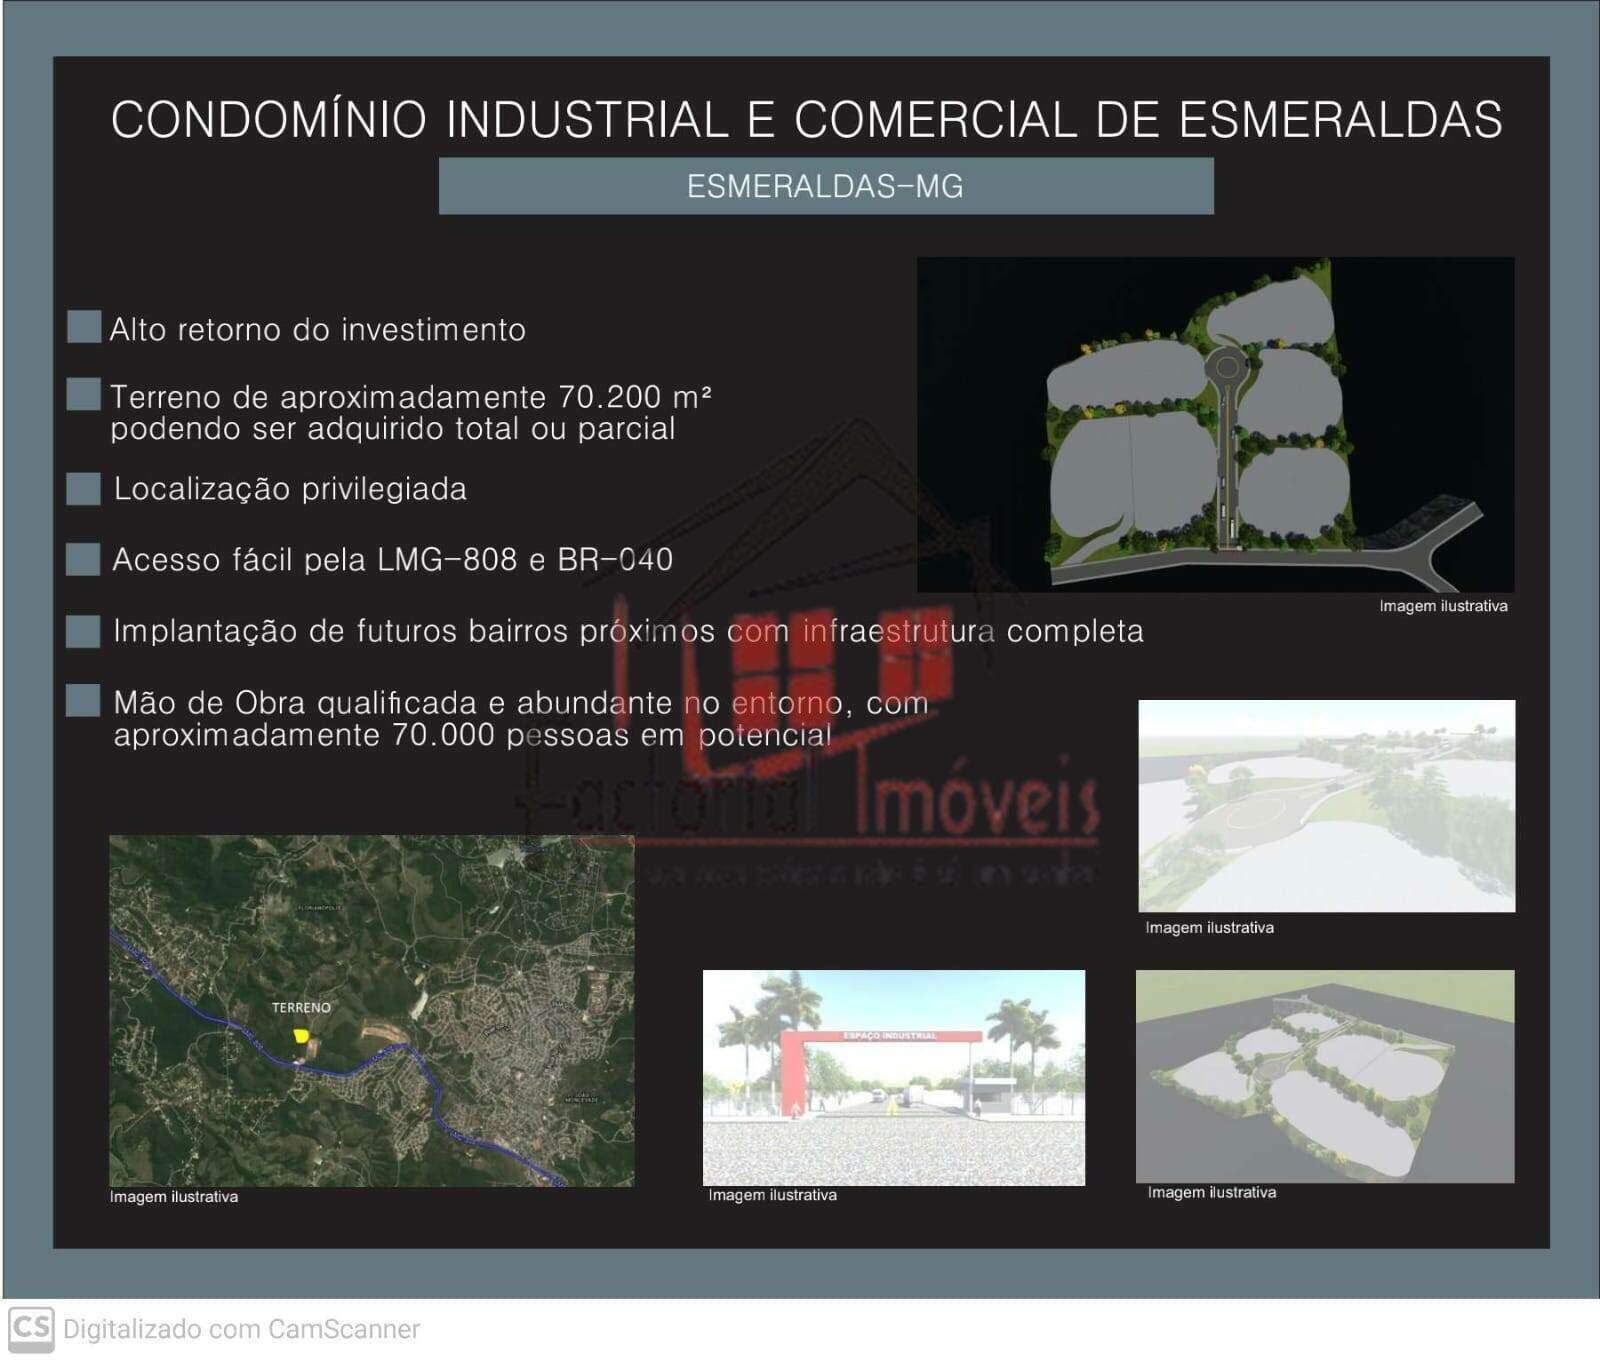Click the bullet square beside Acesso fácil

83,559
